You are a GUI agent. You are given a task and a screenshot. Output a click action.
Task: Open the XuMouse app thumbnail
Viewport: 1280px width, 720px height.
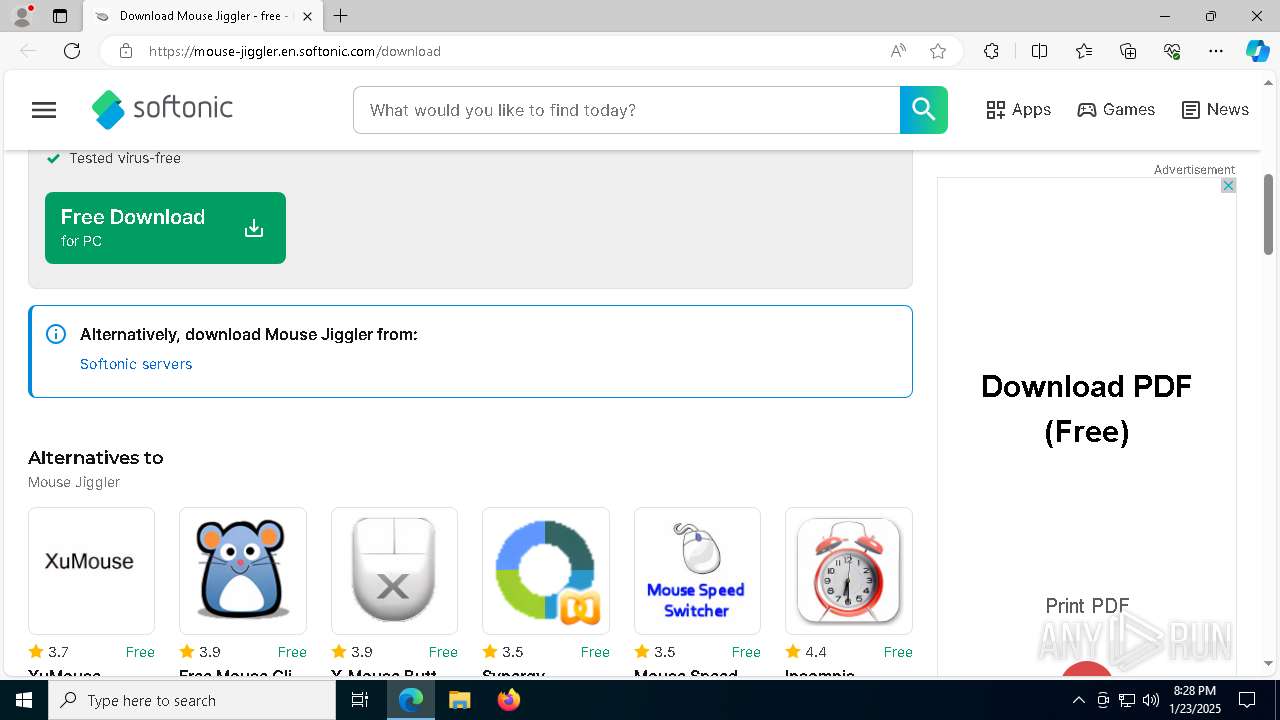[x=91, y=570]
